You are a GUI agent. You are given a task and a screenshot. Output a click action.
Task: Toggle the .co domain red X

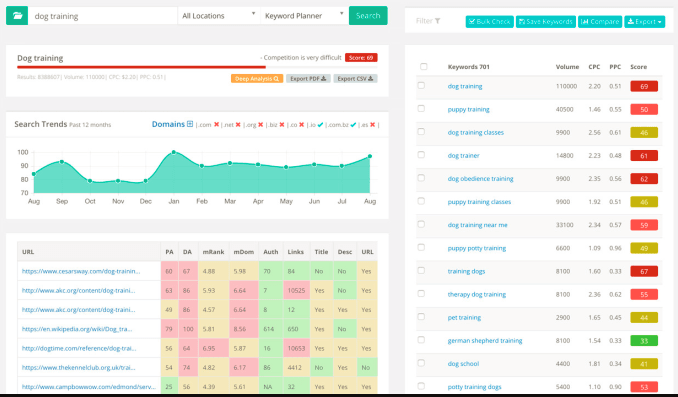pos(301,125)
